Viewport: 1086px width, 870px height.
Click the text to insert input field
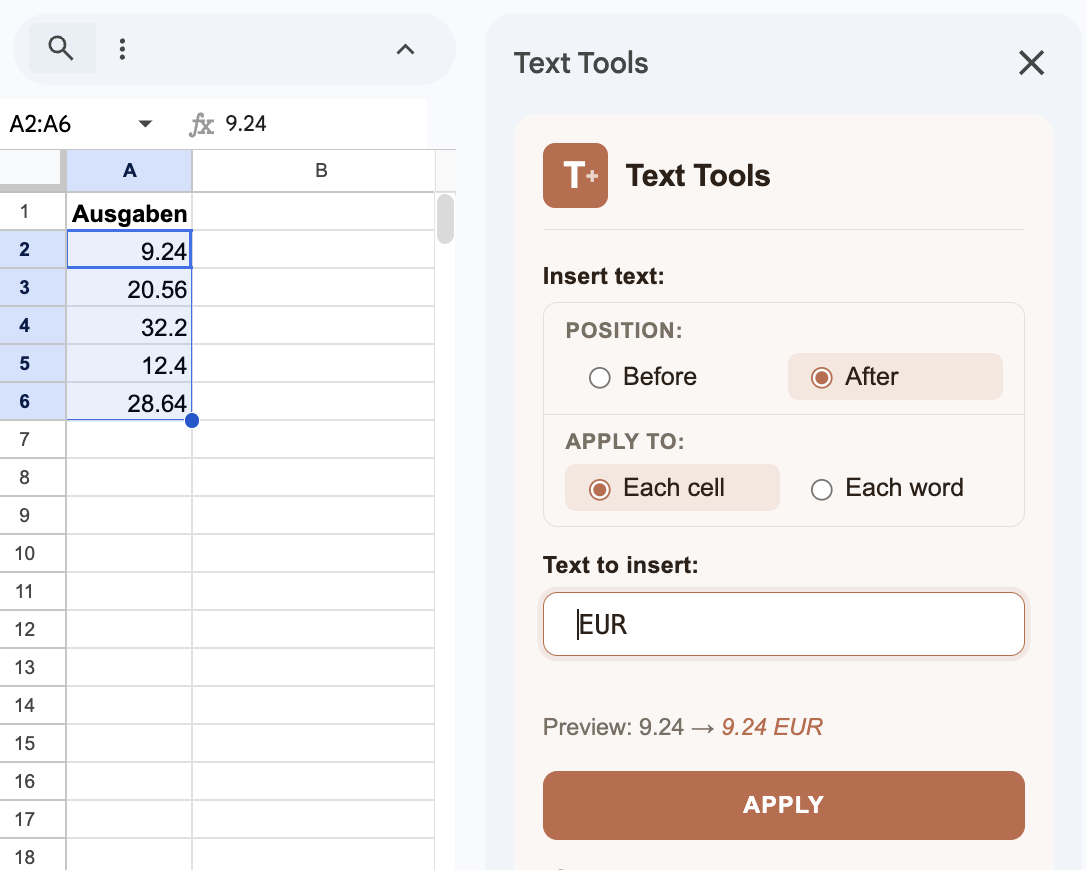[x=784, y=623]
